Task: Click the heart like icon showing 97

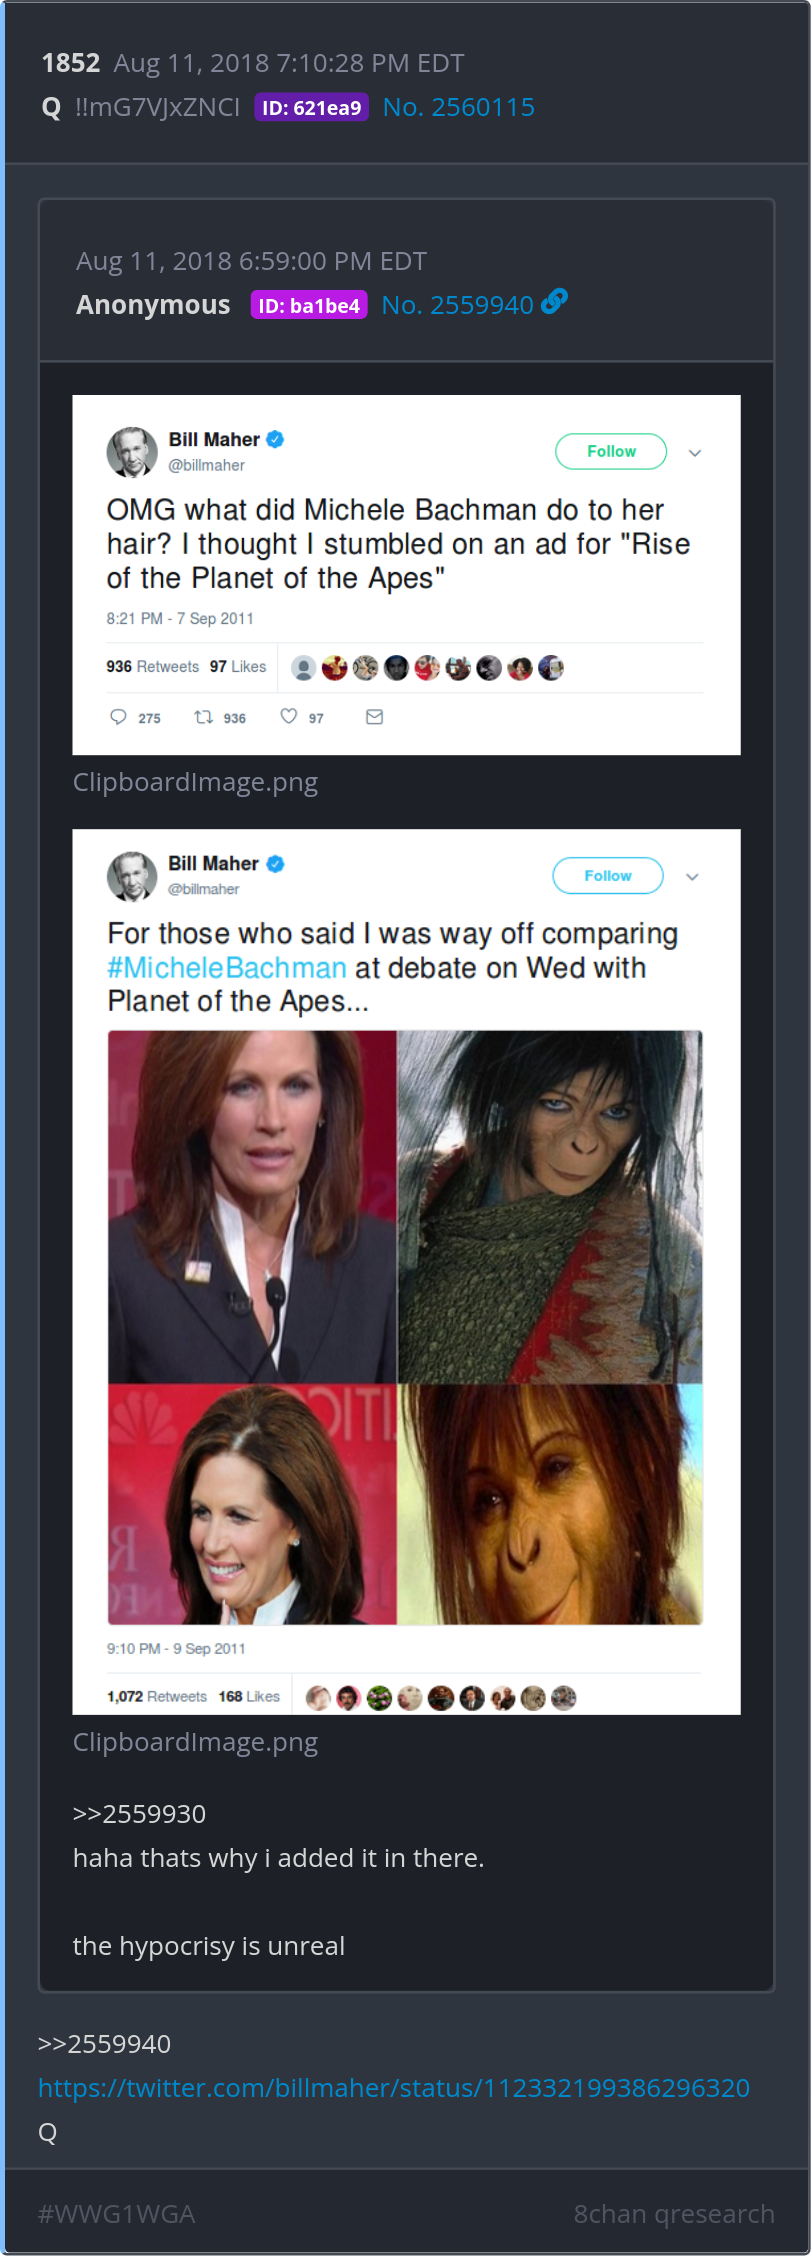Action: pos(289,717)
